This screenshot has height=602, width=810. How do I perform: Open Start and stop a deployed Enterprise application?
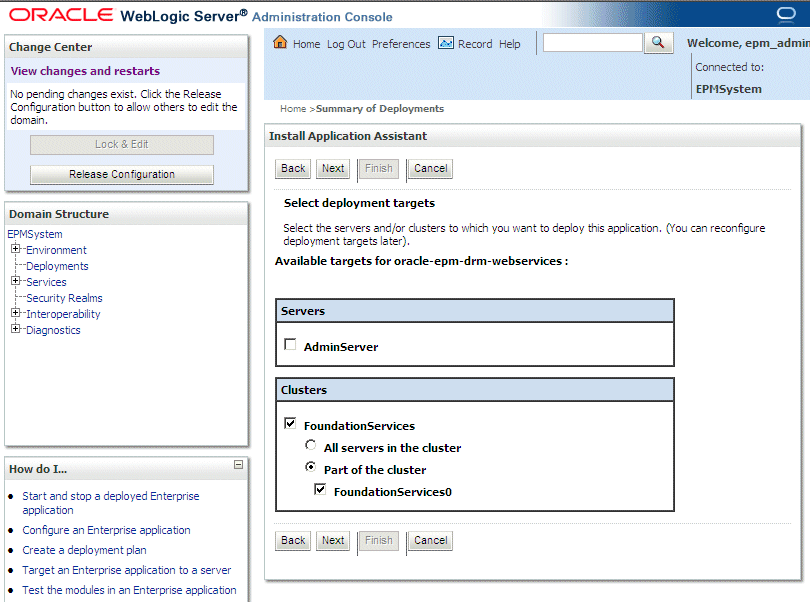tap(111, 503)
